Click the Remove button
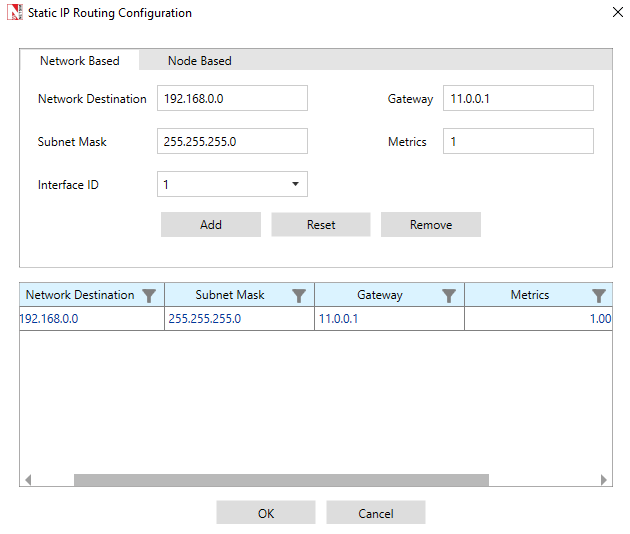This screenshot has width=630, height=534. pos(430,225)
